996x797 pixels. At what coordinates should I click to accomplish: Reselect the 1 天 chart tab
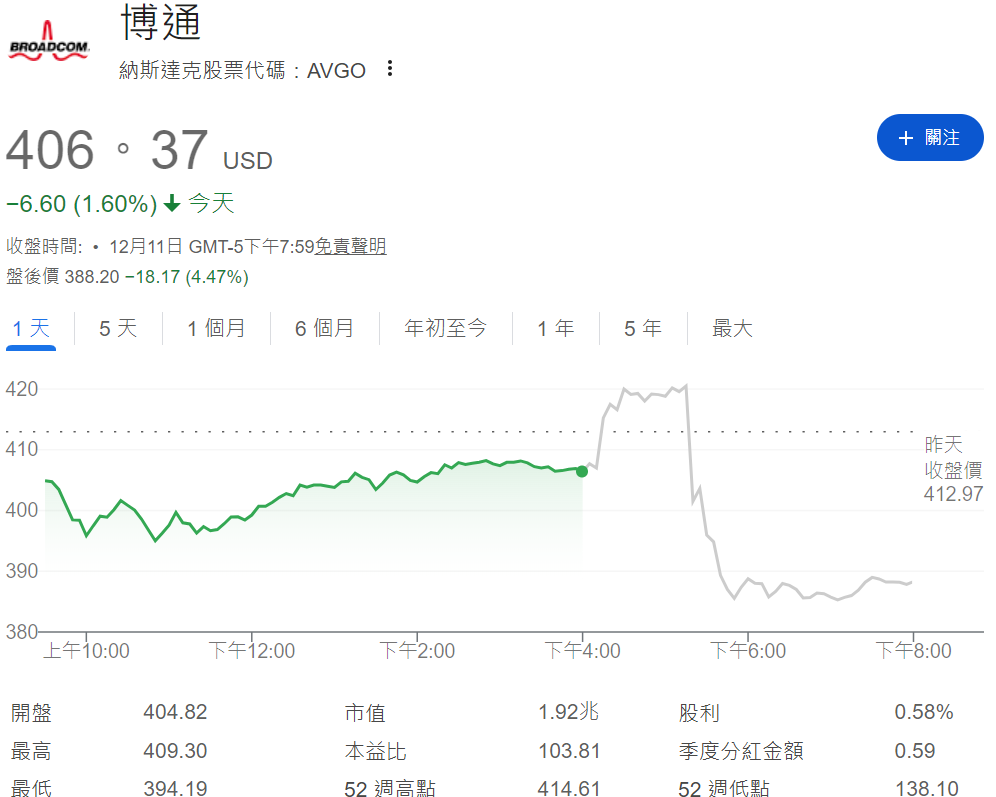(30, 328)
